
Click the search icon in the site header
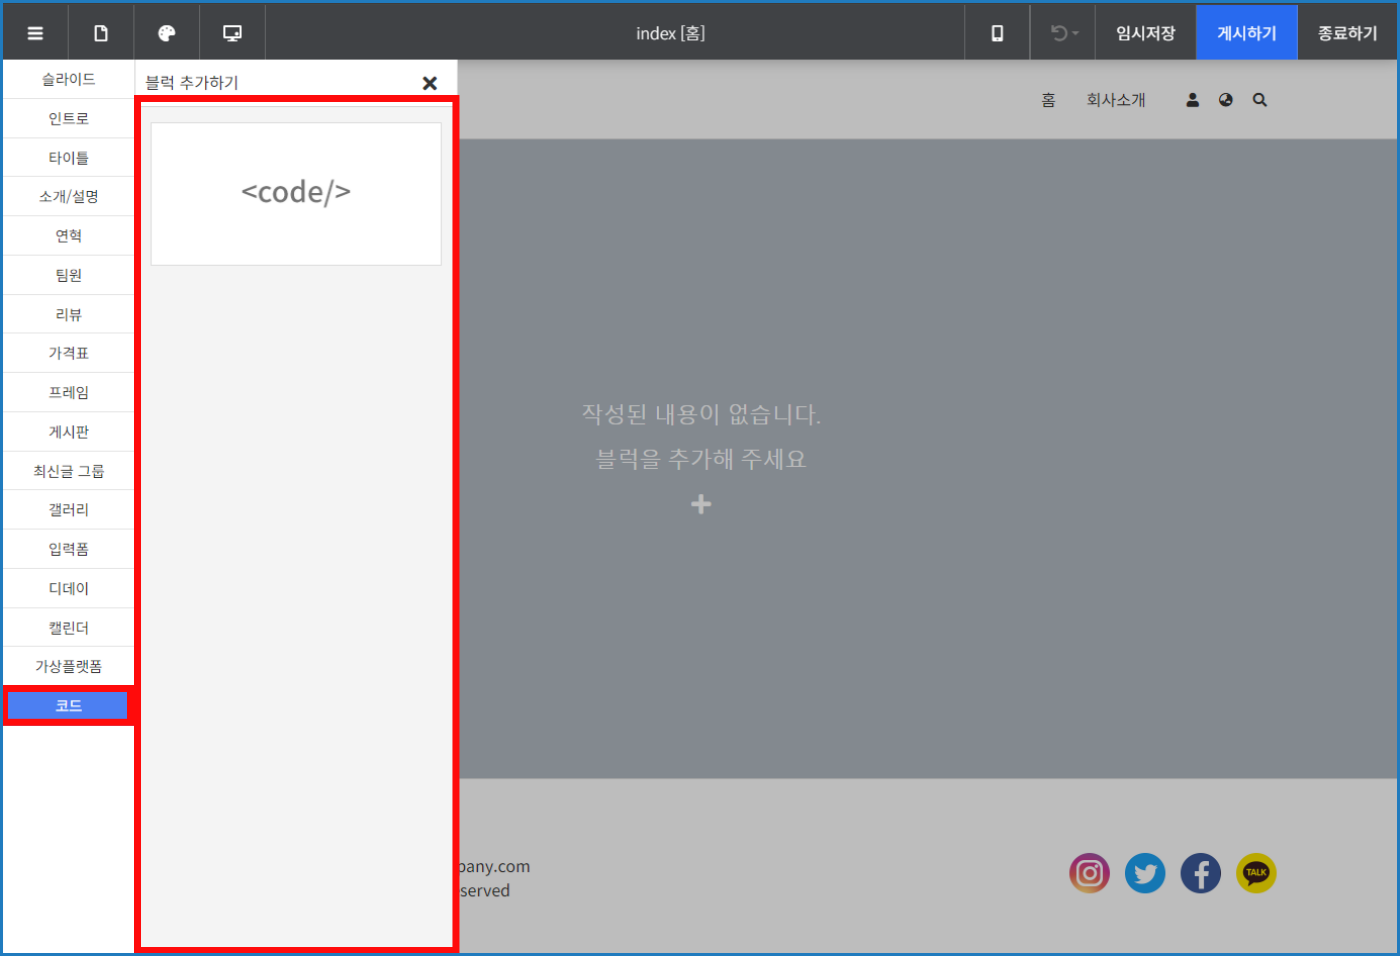tap(1260, 99)
